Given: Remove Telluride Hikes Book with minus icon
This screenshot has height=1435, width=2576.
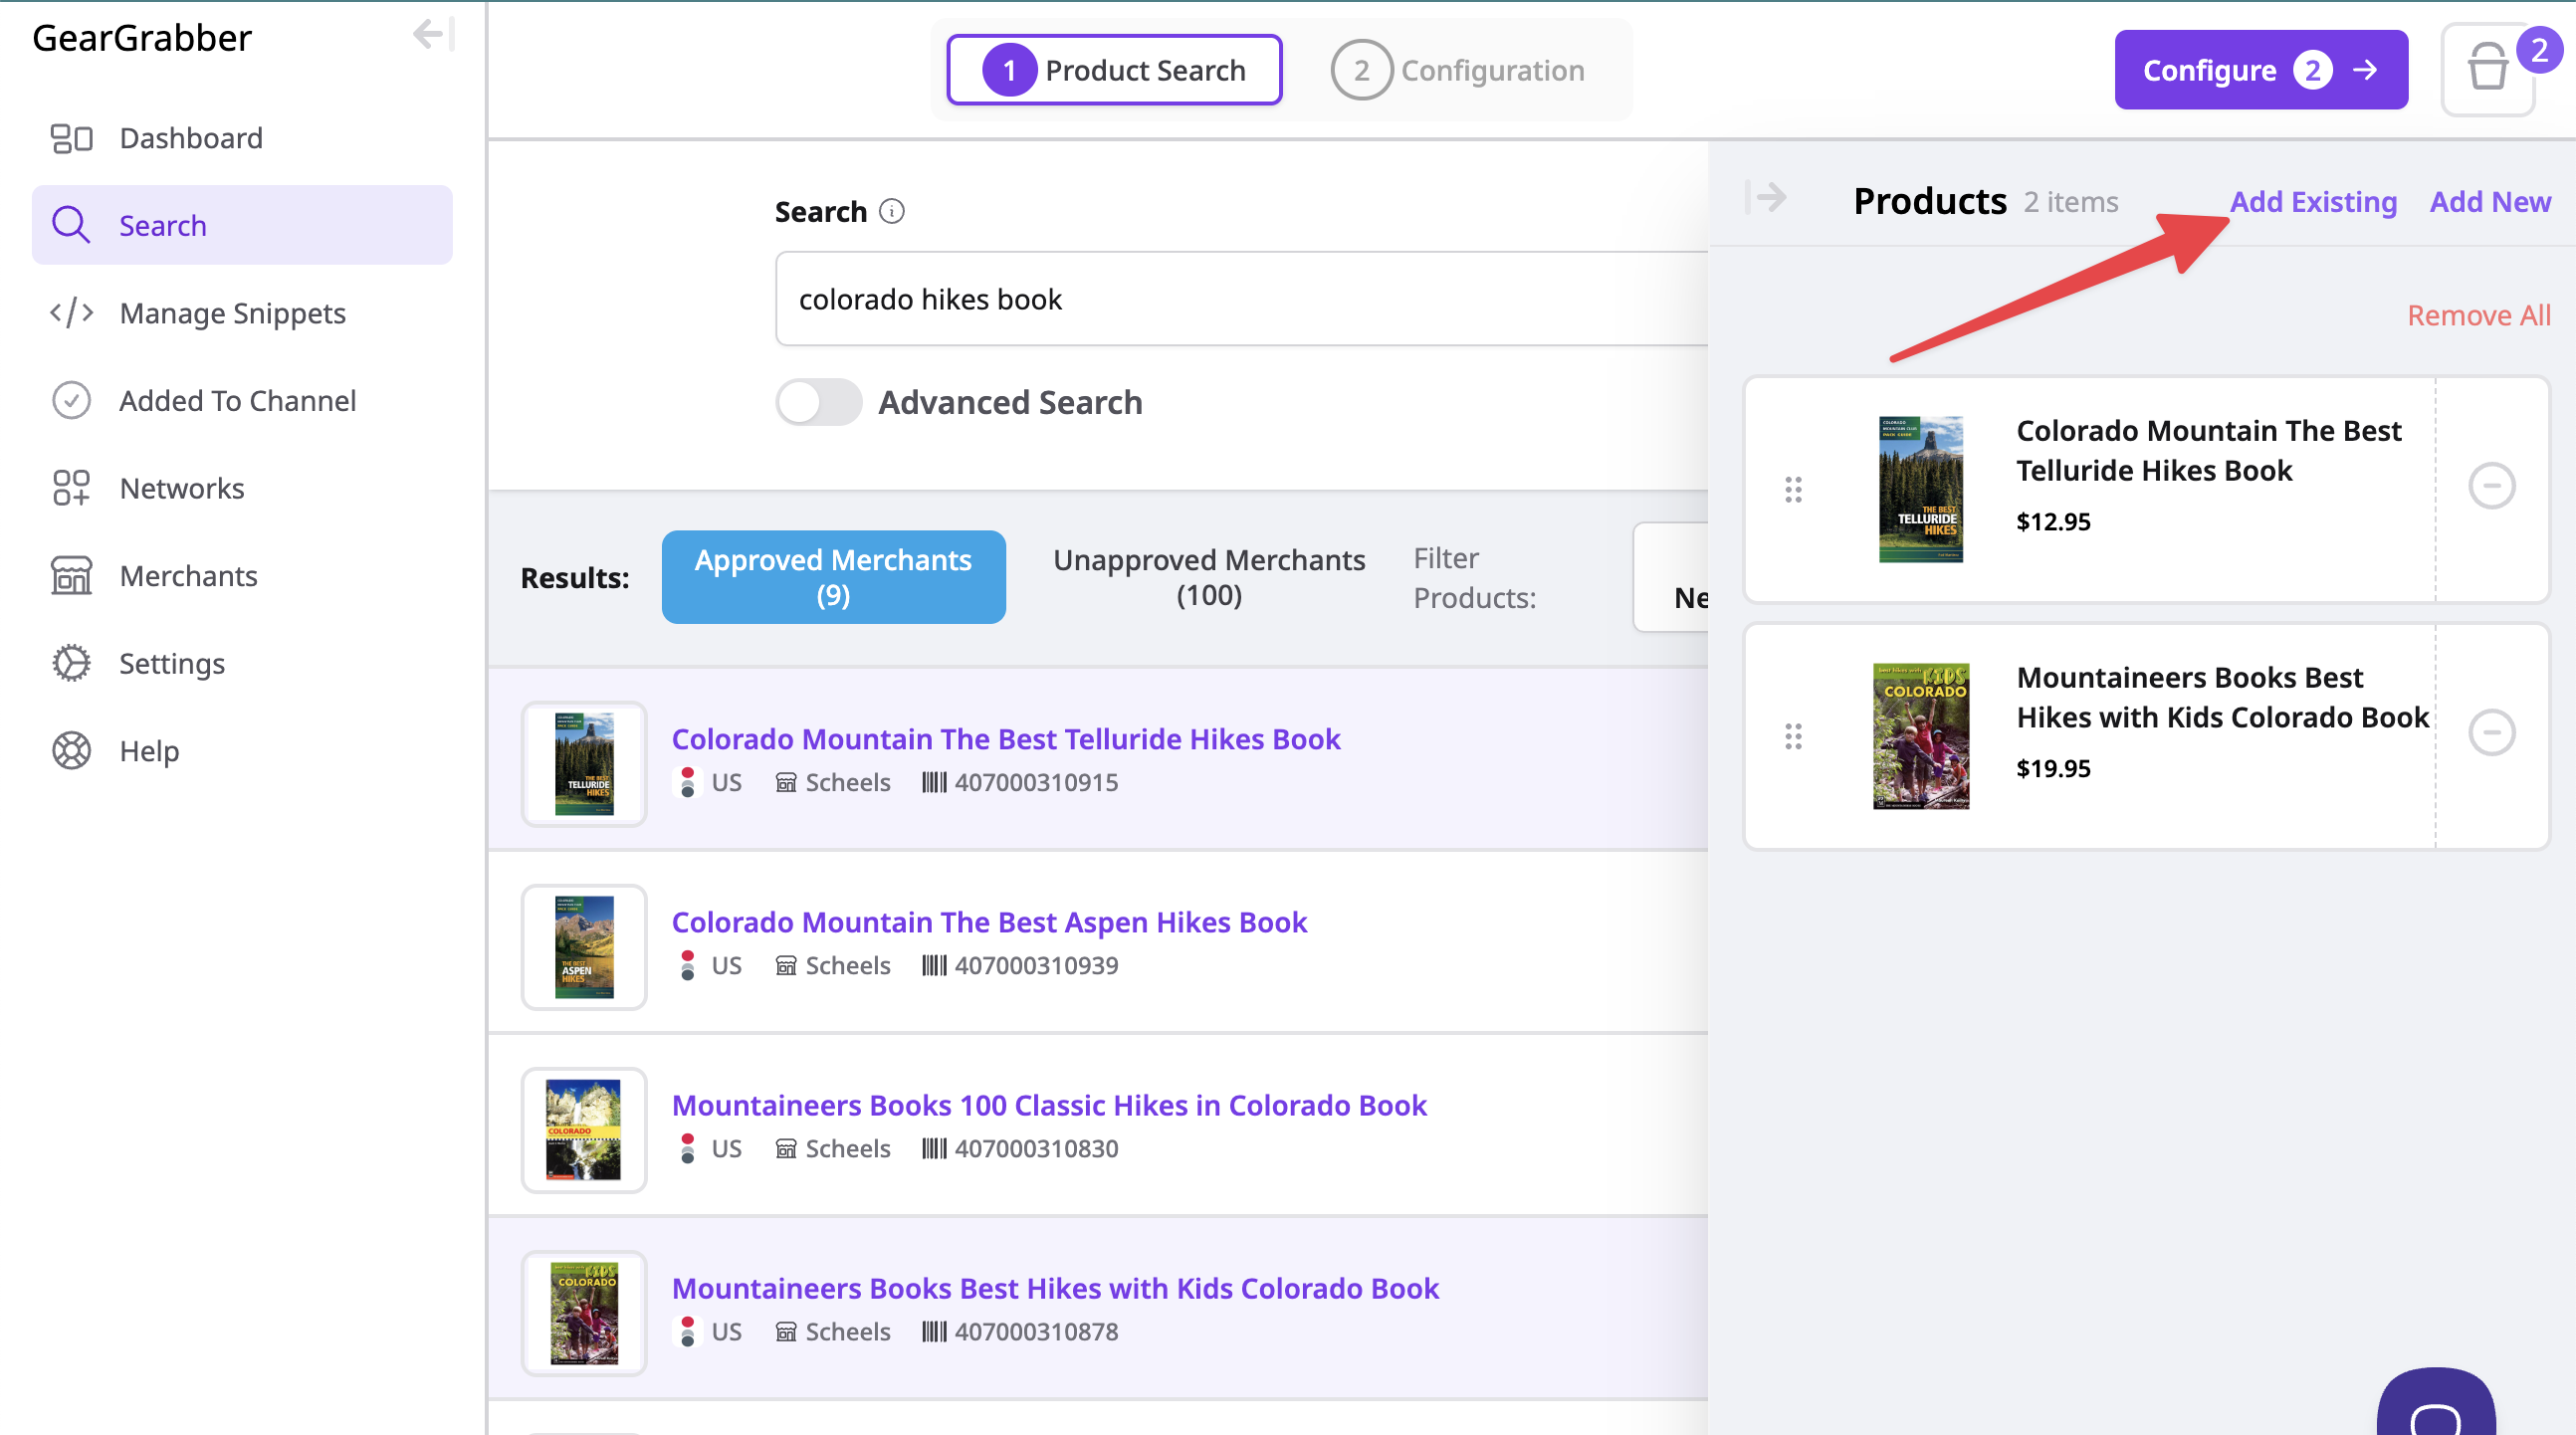Looking at the screenshot, I should (x=2491, y=486).
